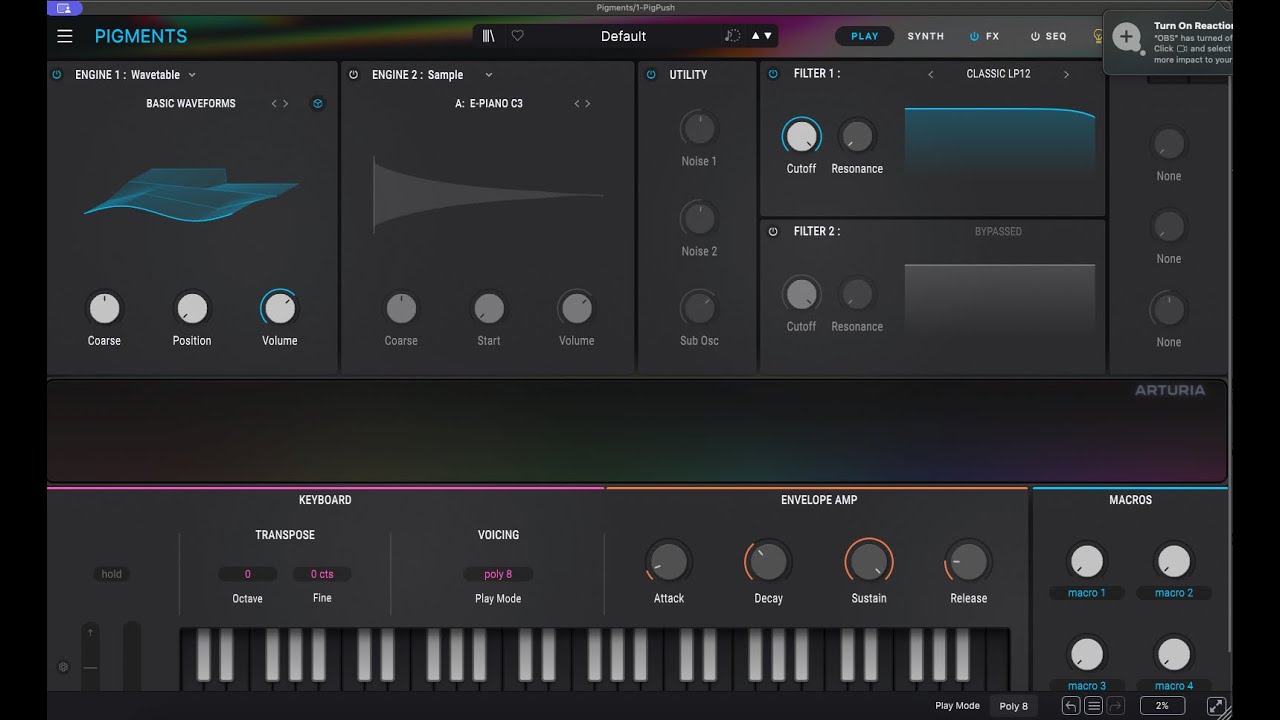The height and width of the screenshot is (720, 1280).
Task: Click the light bulb tips icon
Action: [x=1098, y=36]
